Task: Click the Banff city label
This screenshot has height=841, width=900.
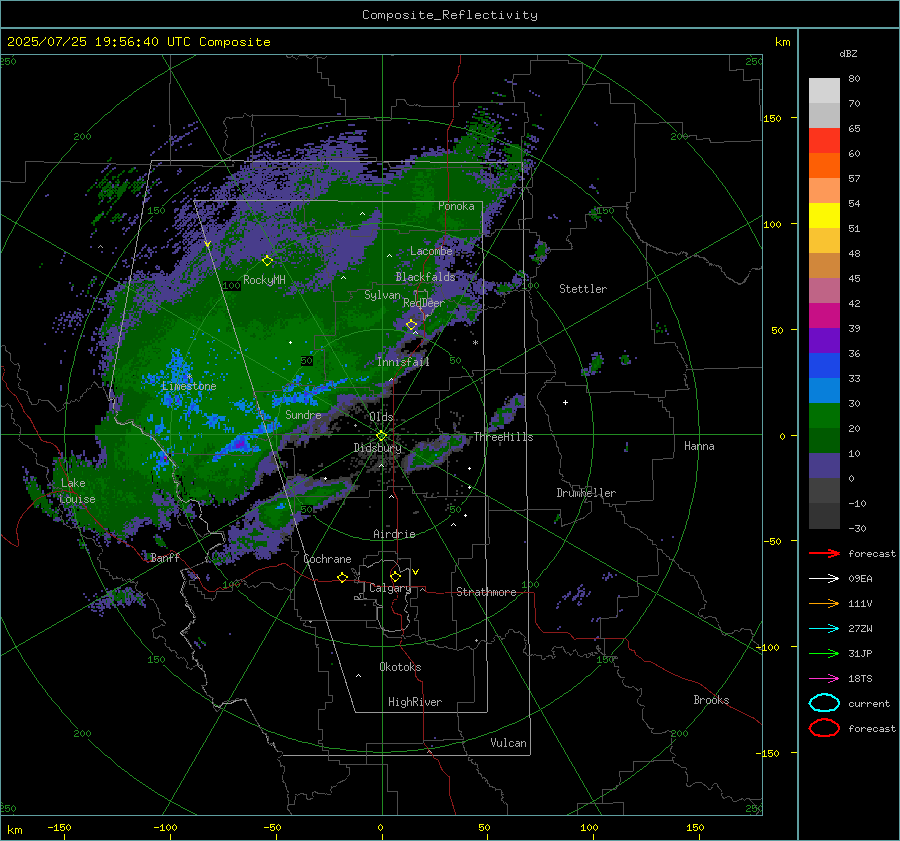Action: pyautogui.click(x=165, y=557)
